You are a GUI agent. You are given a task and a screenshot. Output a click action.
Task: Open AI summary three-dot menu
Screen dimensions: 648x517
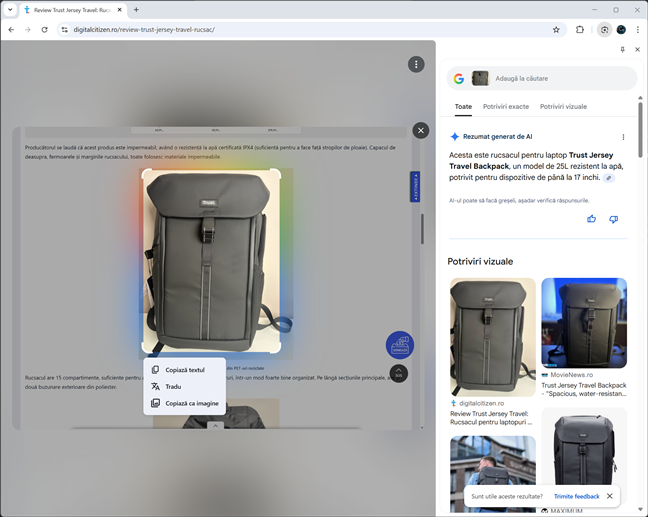point(623,137)
